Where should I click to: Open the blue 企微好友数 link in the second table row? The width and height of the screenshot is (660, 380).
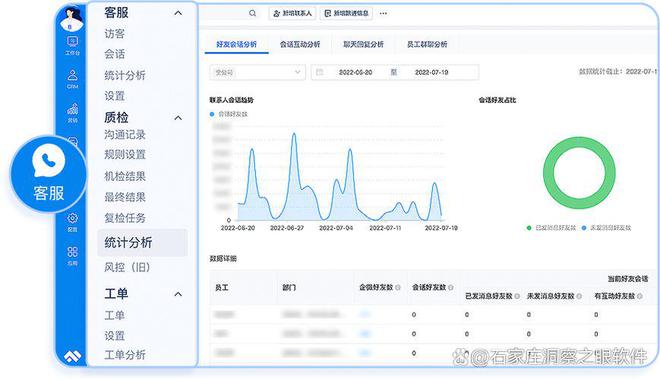(x=365, y=334)
